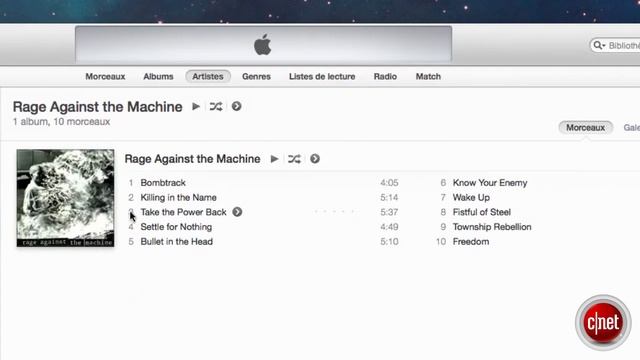Image resolution: width=640 pixels, height=360 pixels.
Task: Click the Apple logo in the display area
Action: (262, 45)
